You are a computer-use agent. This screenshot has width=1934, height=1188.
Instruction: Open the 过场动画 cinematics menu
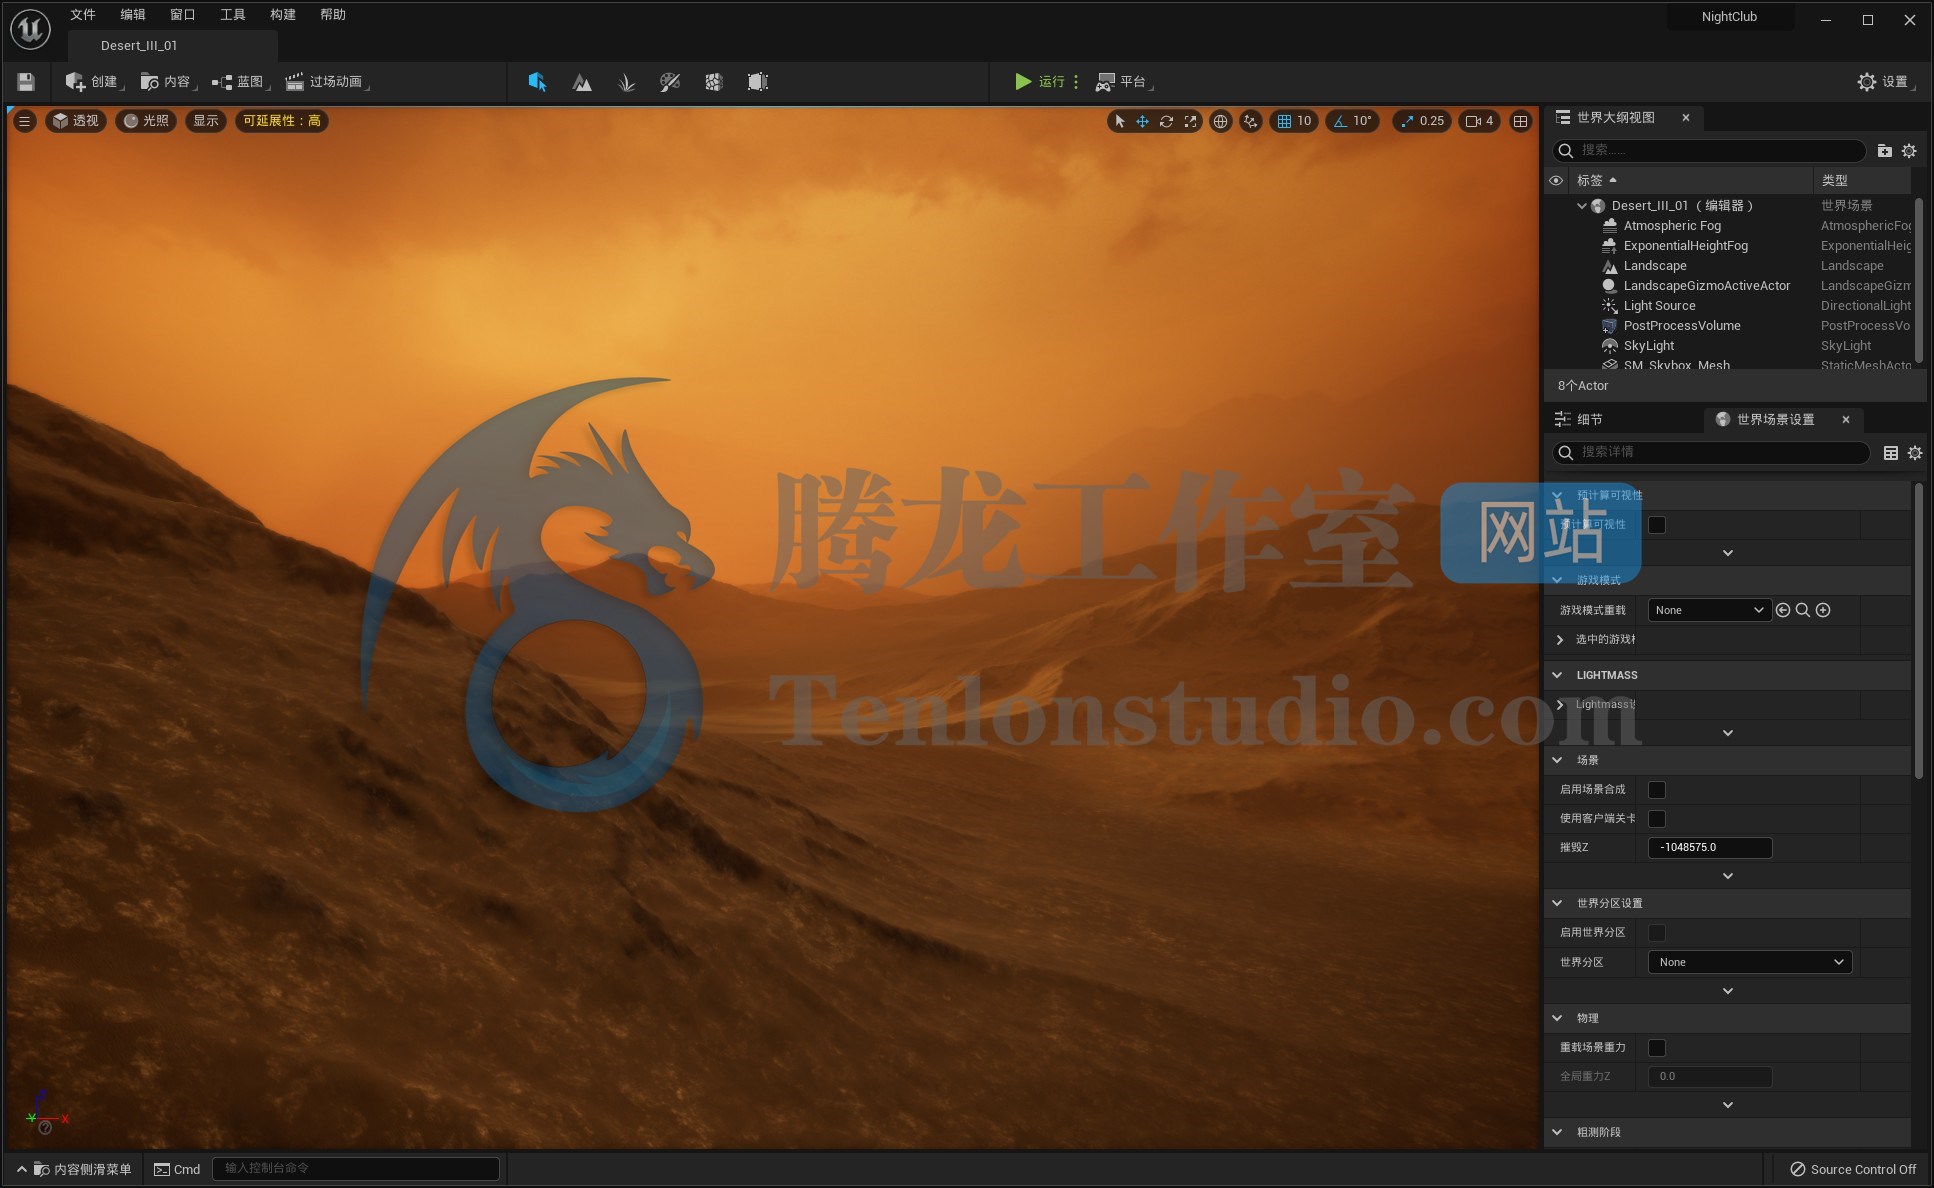[326, 82]
